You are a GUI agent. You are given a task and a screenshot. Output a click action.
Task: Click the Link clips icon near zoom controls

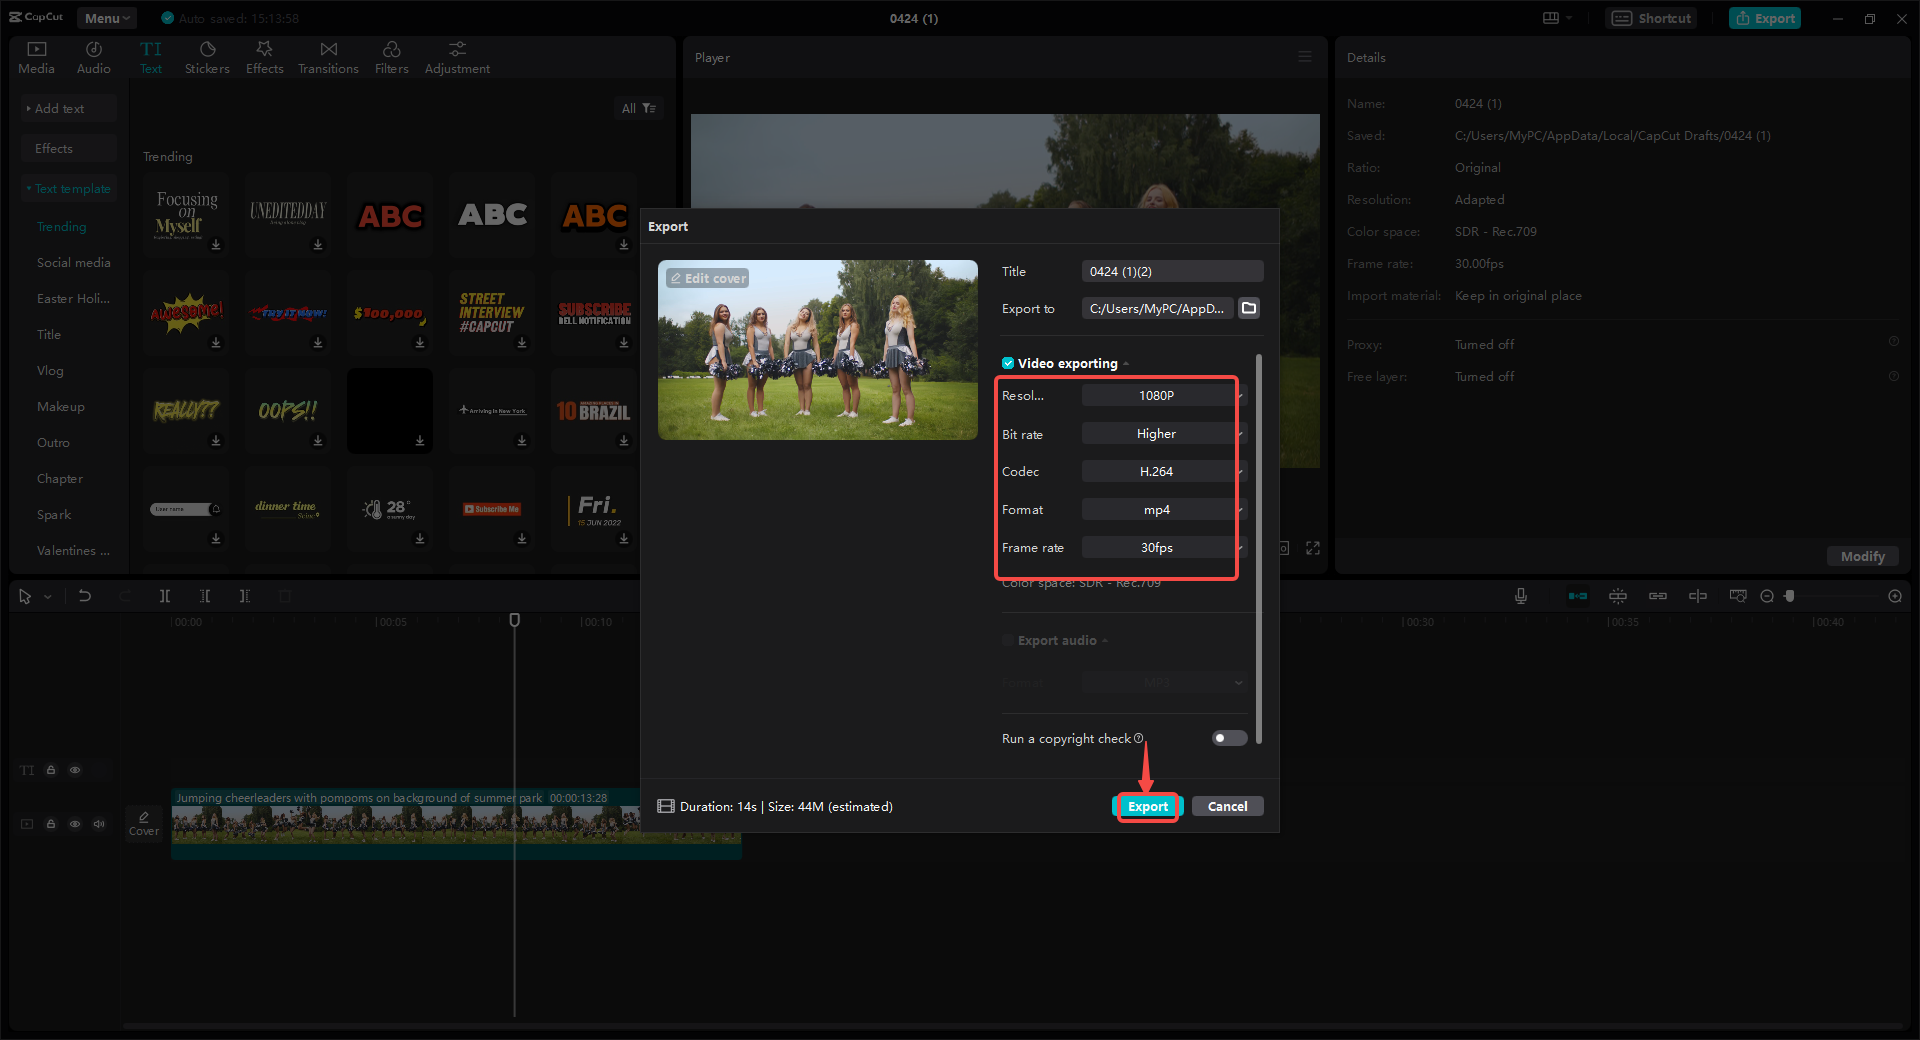coord(1658,595)
